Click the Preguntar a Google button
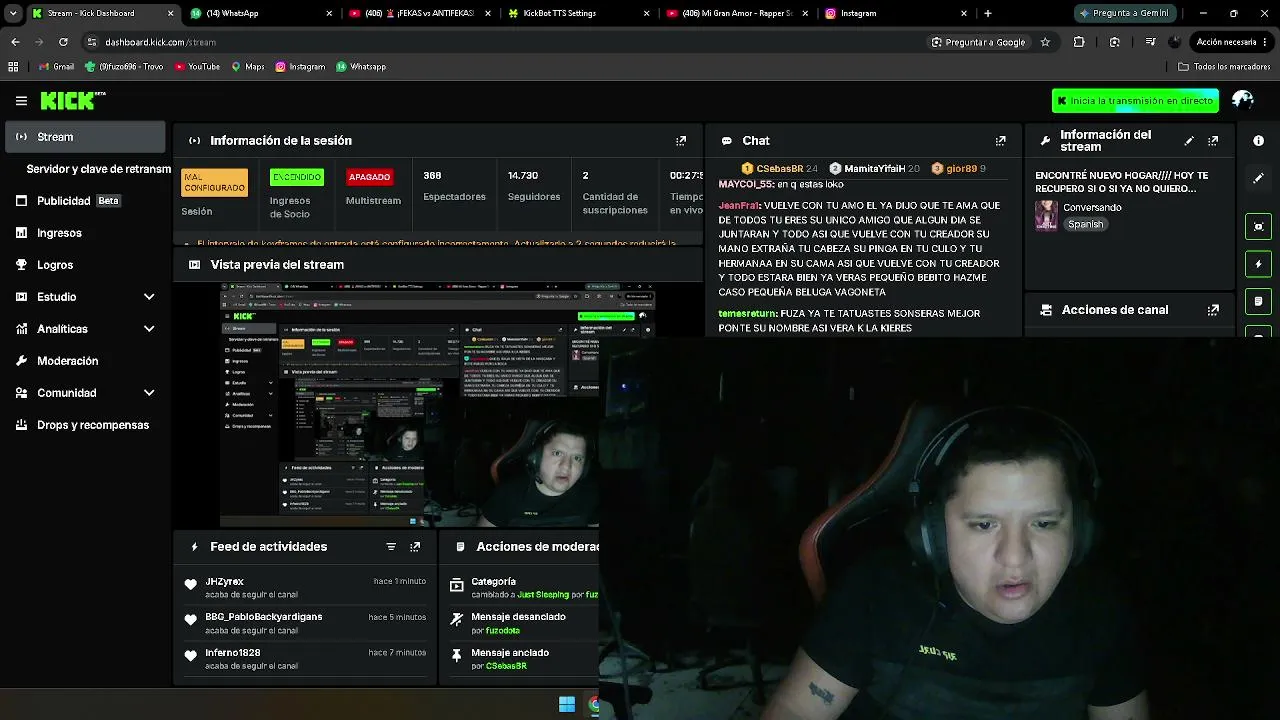 (x=978, y=42)
